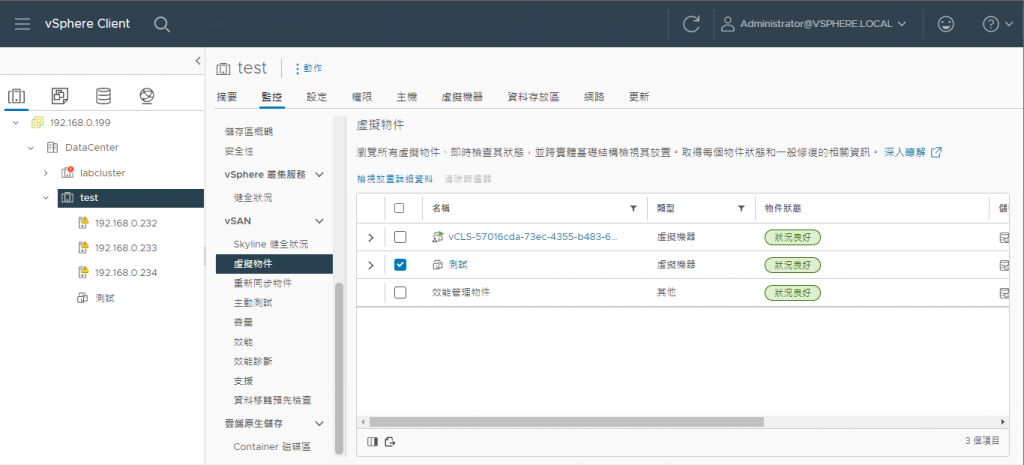
Task: Click the sidebar vertical scrollbar thumb
Action: click(x=338, y=368)
